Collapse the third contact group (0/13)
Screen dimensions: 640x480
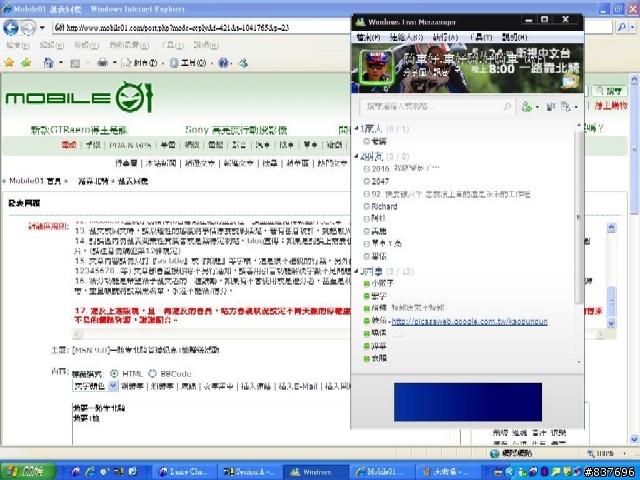pos(356,271)
